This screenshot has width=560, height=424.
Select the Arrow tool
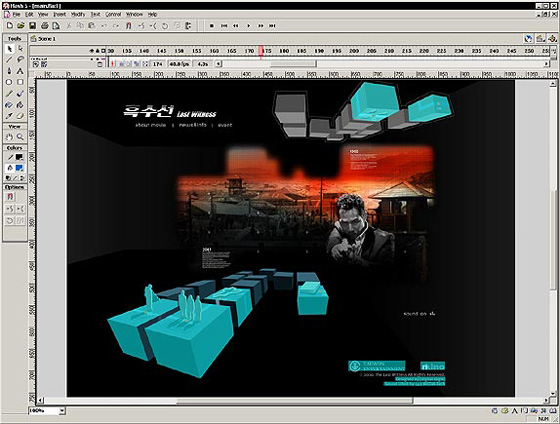coord(10,49)
